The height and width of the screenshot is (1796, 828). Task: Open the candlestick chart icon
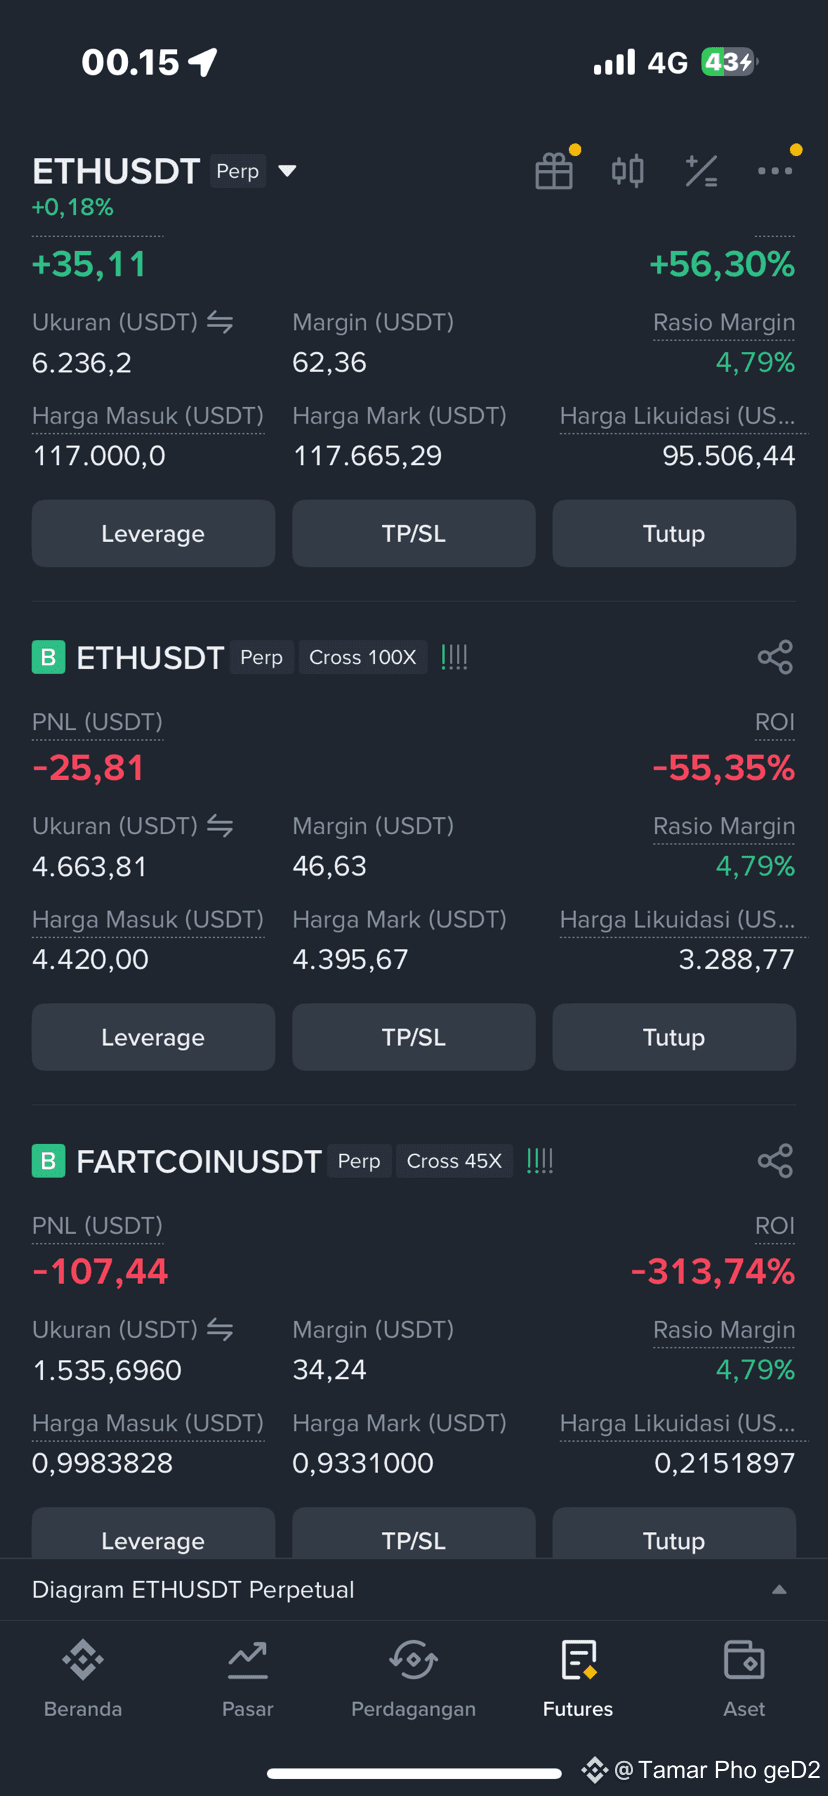click(x=628, y=171)
